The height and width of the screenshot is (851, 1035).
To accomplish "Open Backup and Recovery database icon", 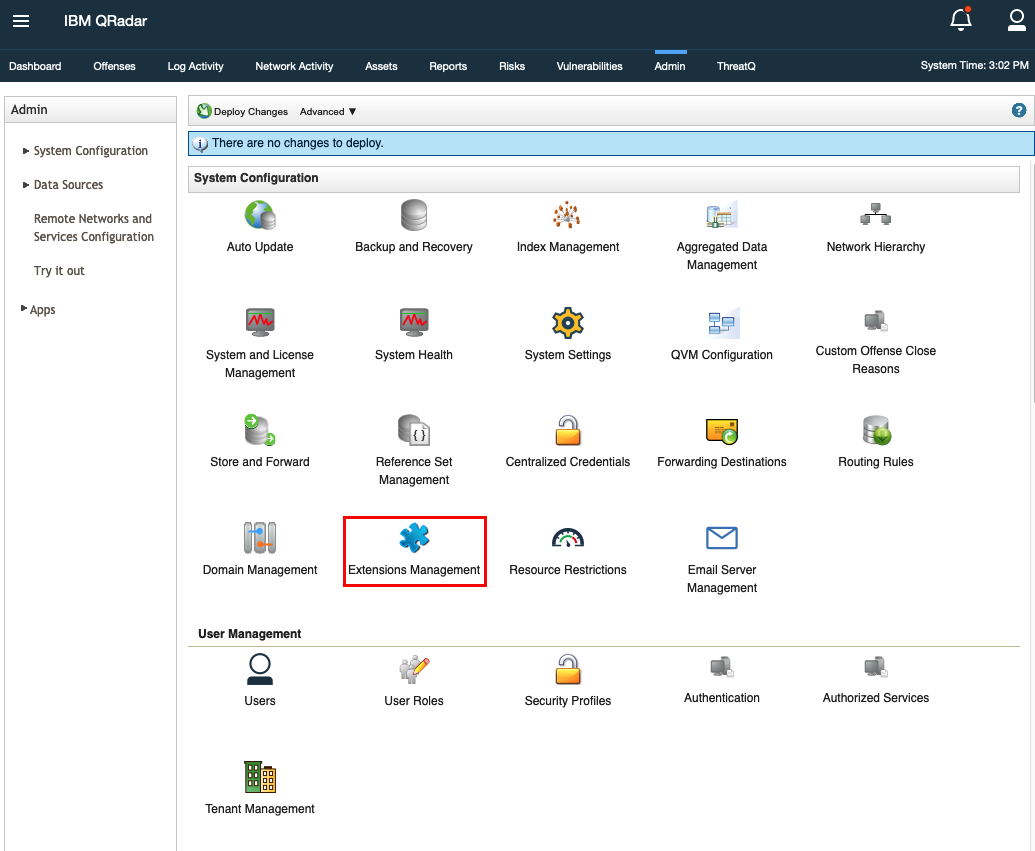I will click(414, 215).
